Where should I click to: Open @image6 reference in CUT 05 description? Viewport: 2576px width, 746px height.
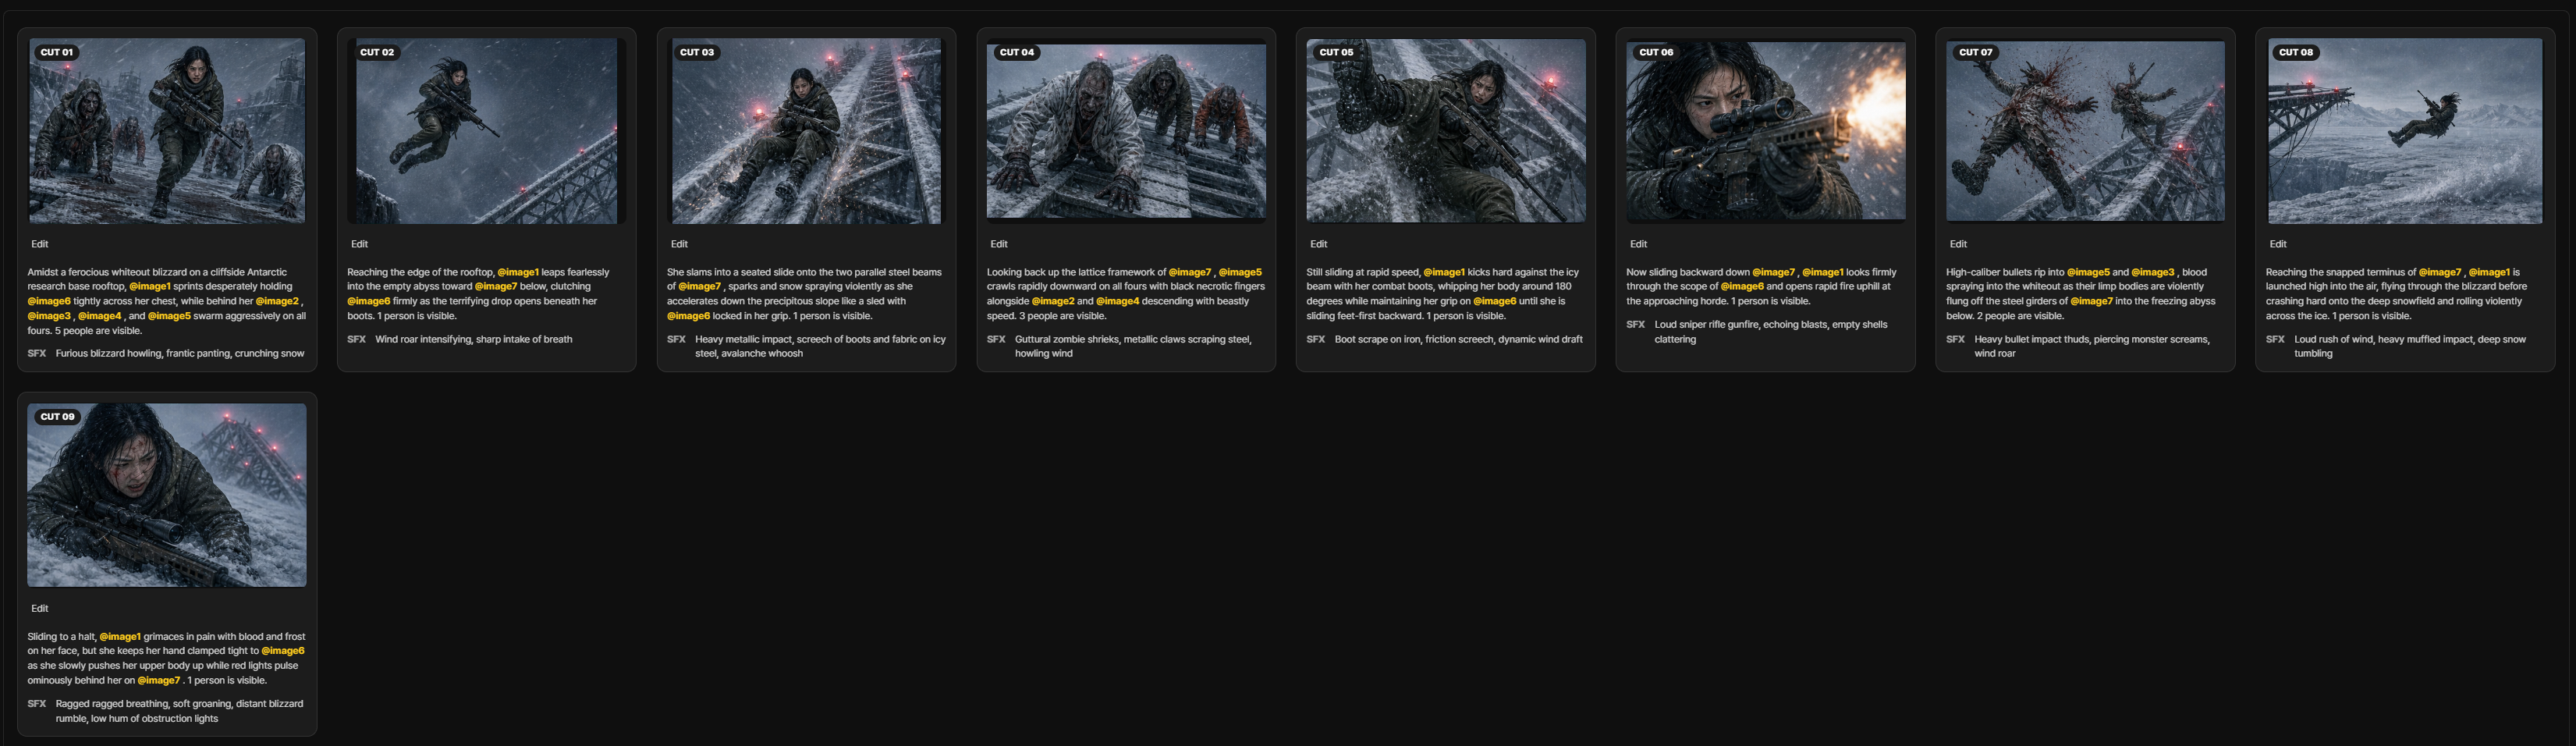pos(1495,301)
